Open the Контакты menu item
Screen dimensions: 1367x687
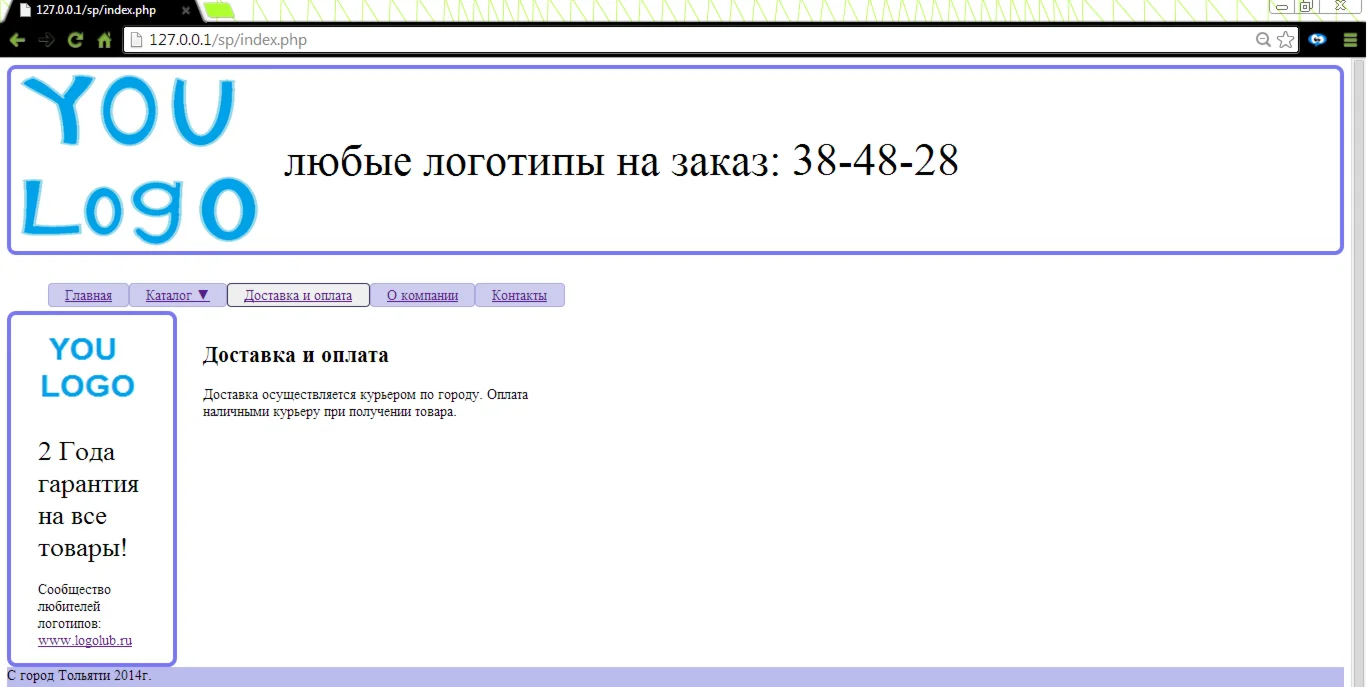(519, 295)
